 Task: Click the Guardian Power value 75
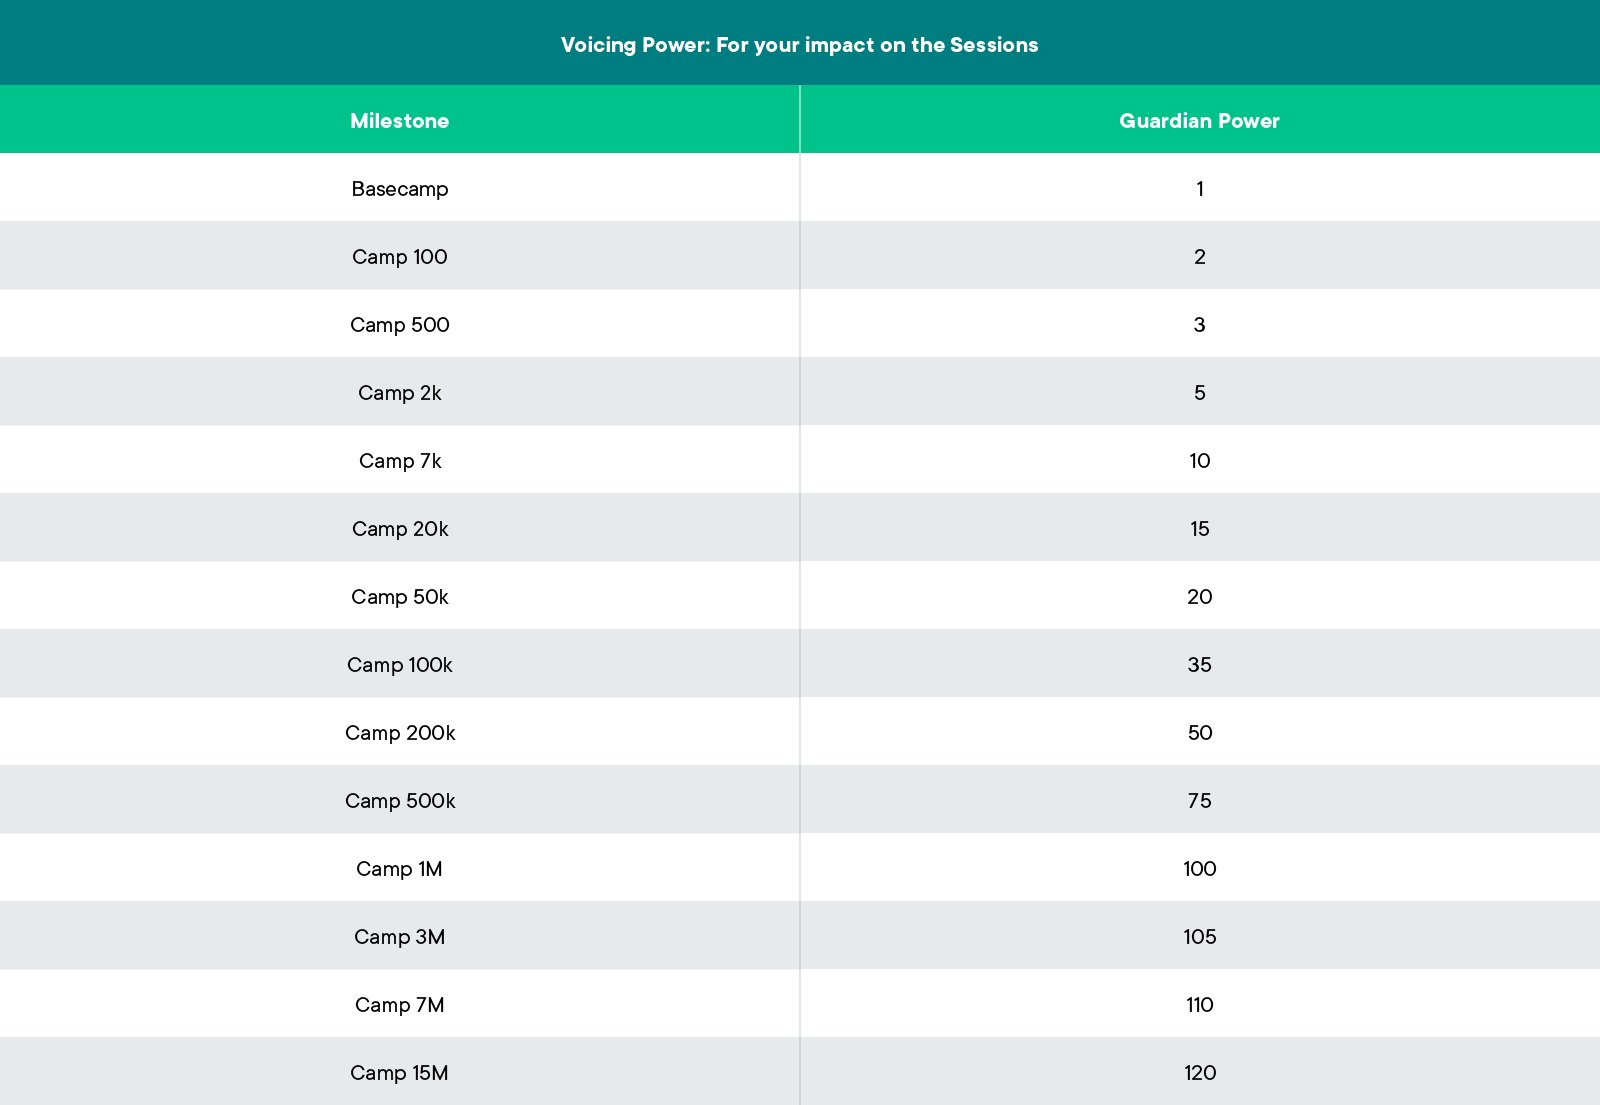[1199, 801]
